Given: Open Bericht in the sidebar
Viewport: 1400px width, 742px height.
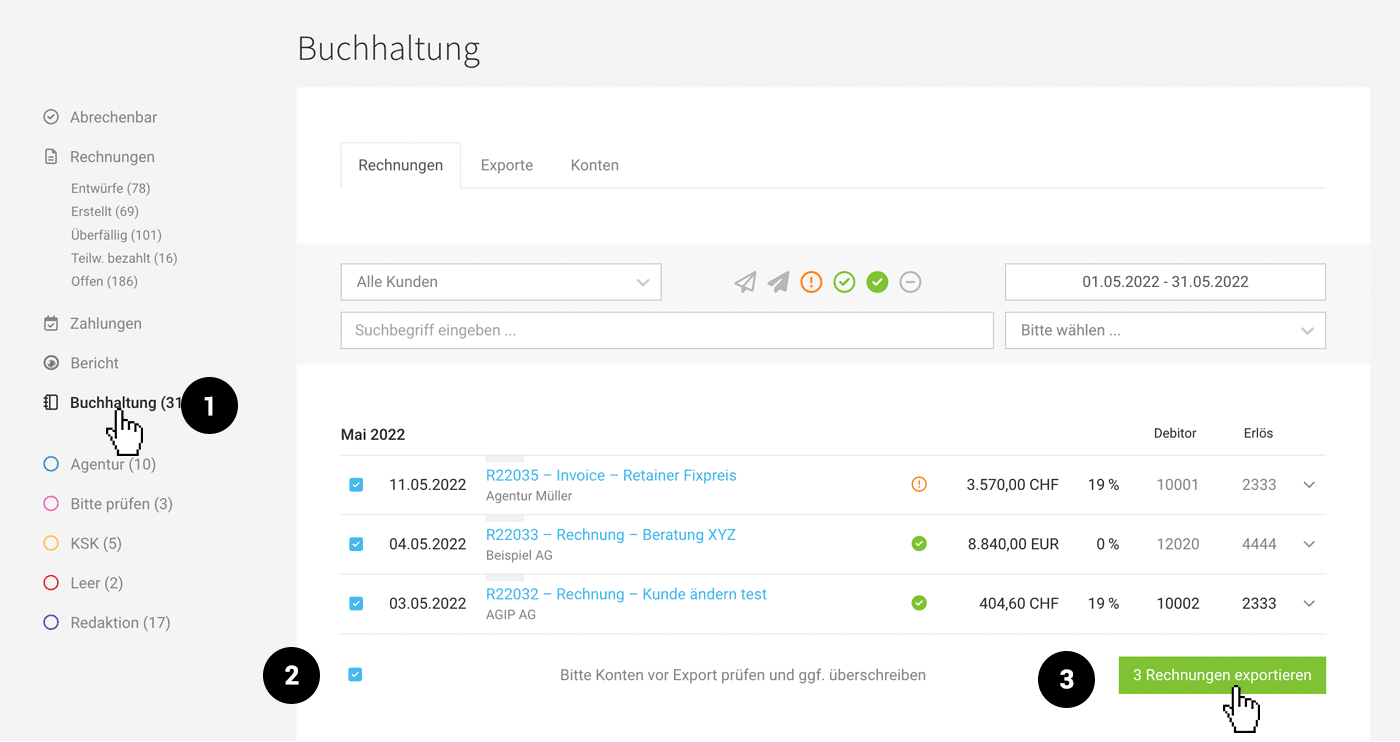Looking at the screenshot, I should click(x=94, y=363).
